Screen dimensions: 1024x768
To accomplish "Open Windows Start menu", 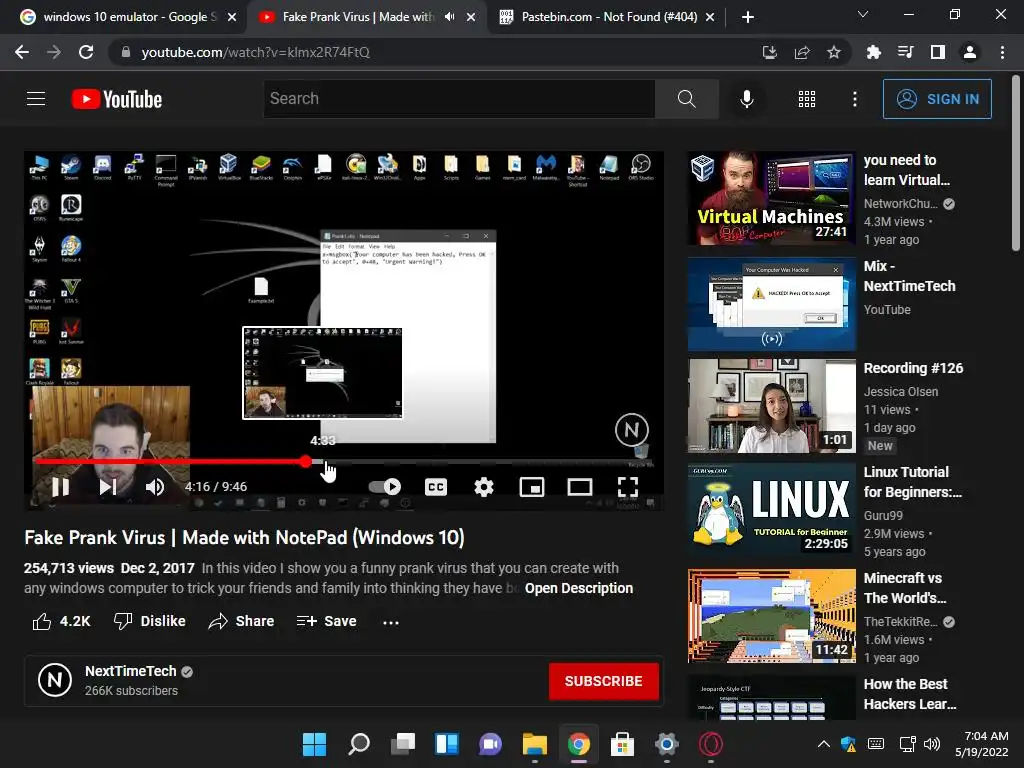I will (x=314, y=744).
